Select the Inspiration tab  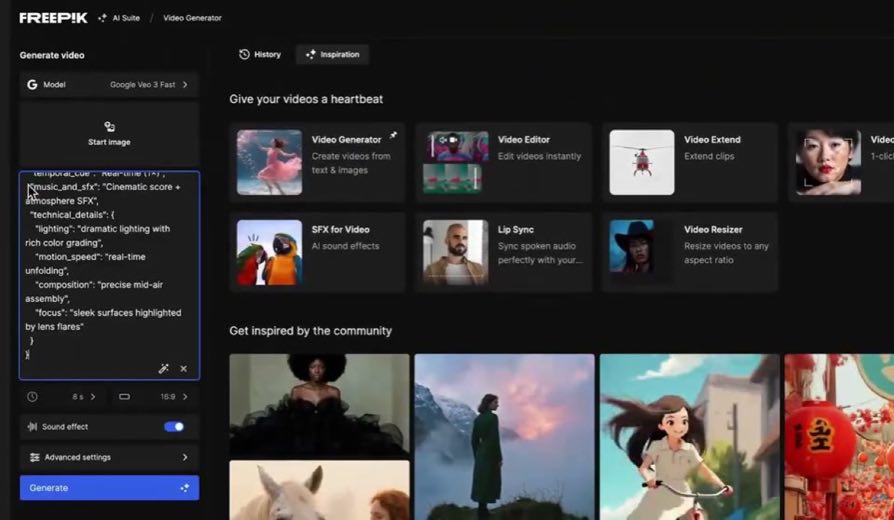(x=332, y=55)
